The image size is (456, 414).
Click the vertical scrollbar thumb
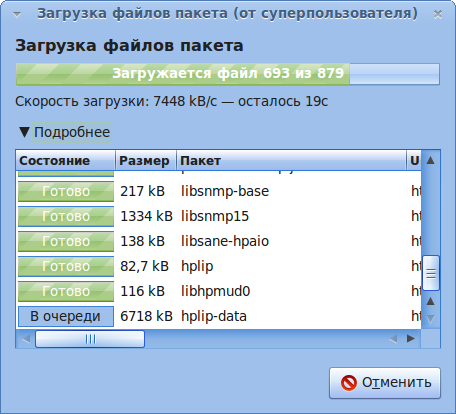pyautogui.click(x=431, y=273)
